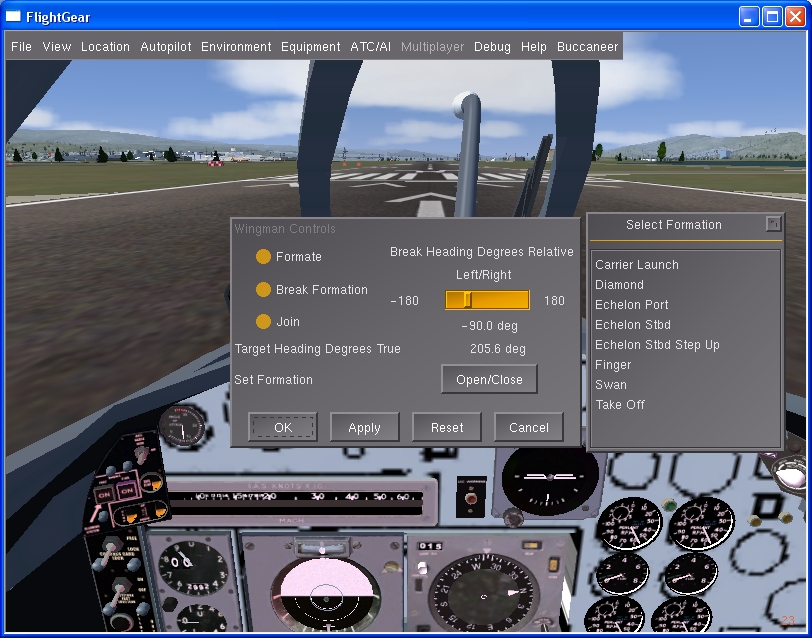812x638 pixels.
Task: Open the View menu
Action: click(57, 47)
